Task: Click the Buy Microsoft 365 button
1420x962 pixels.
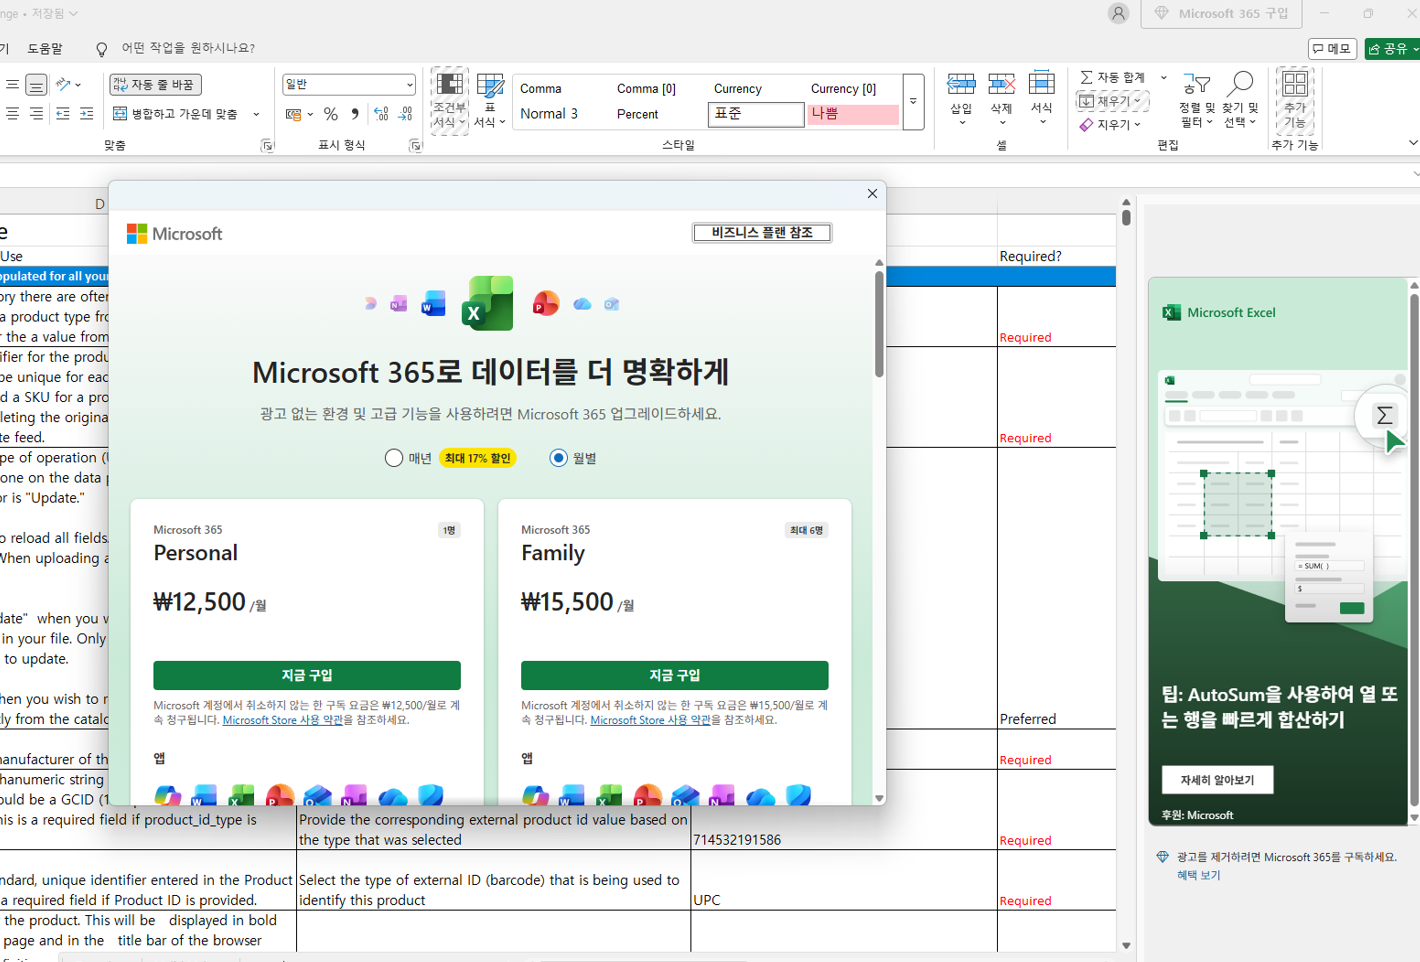Action: click(x=1221, y=14)
